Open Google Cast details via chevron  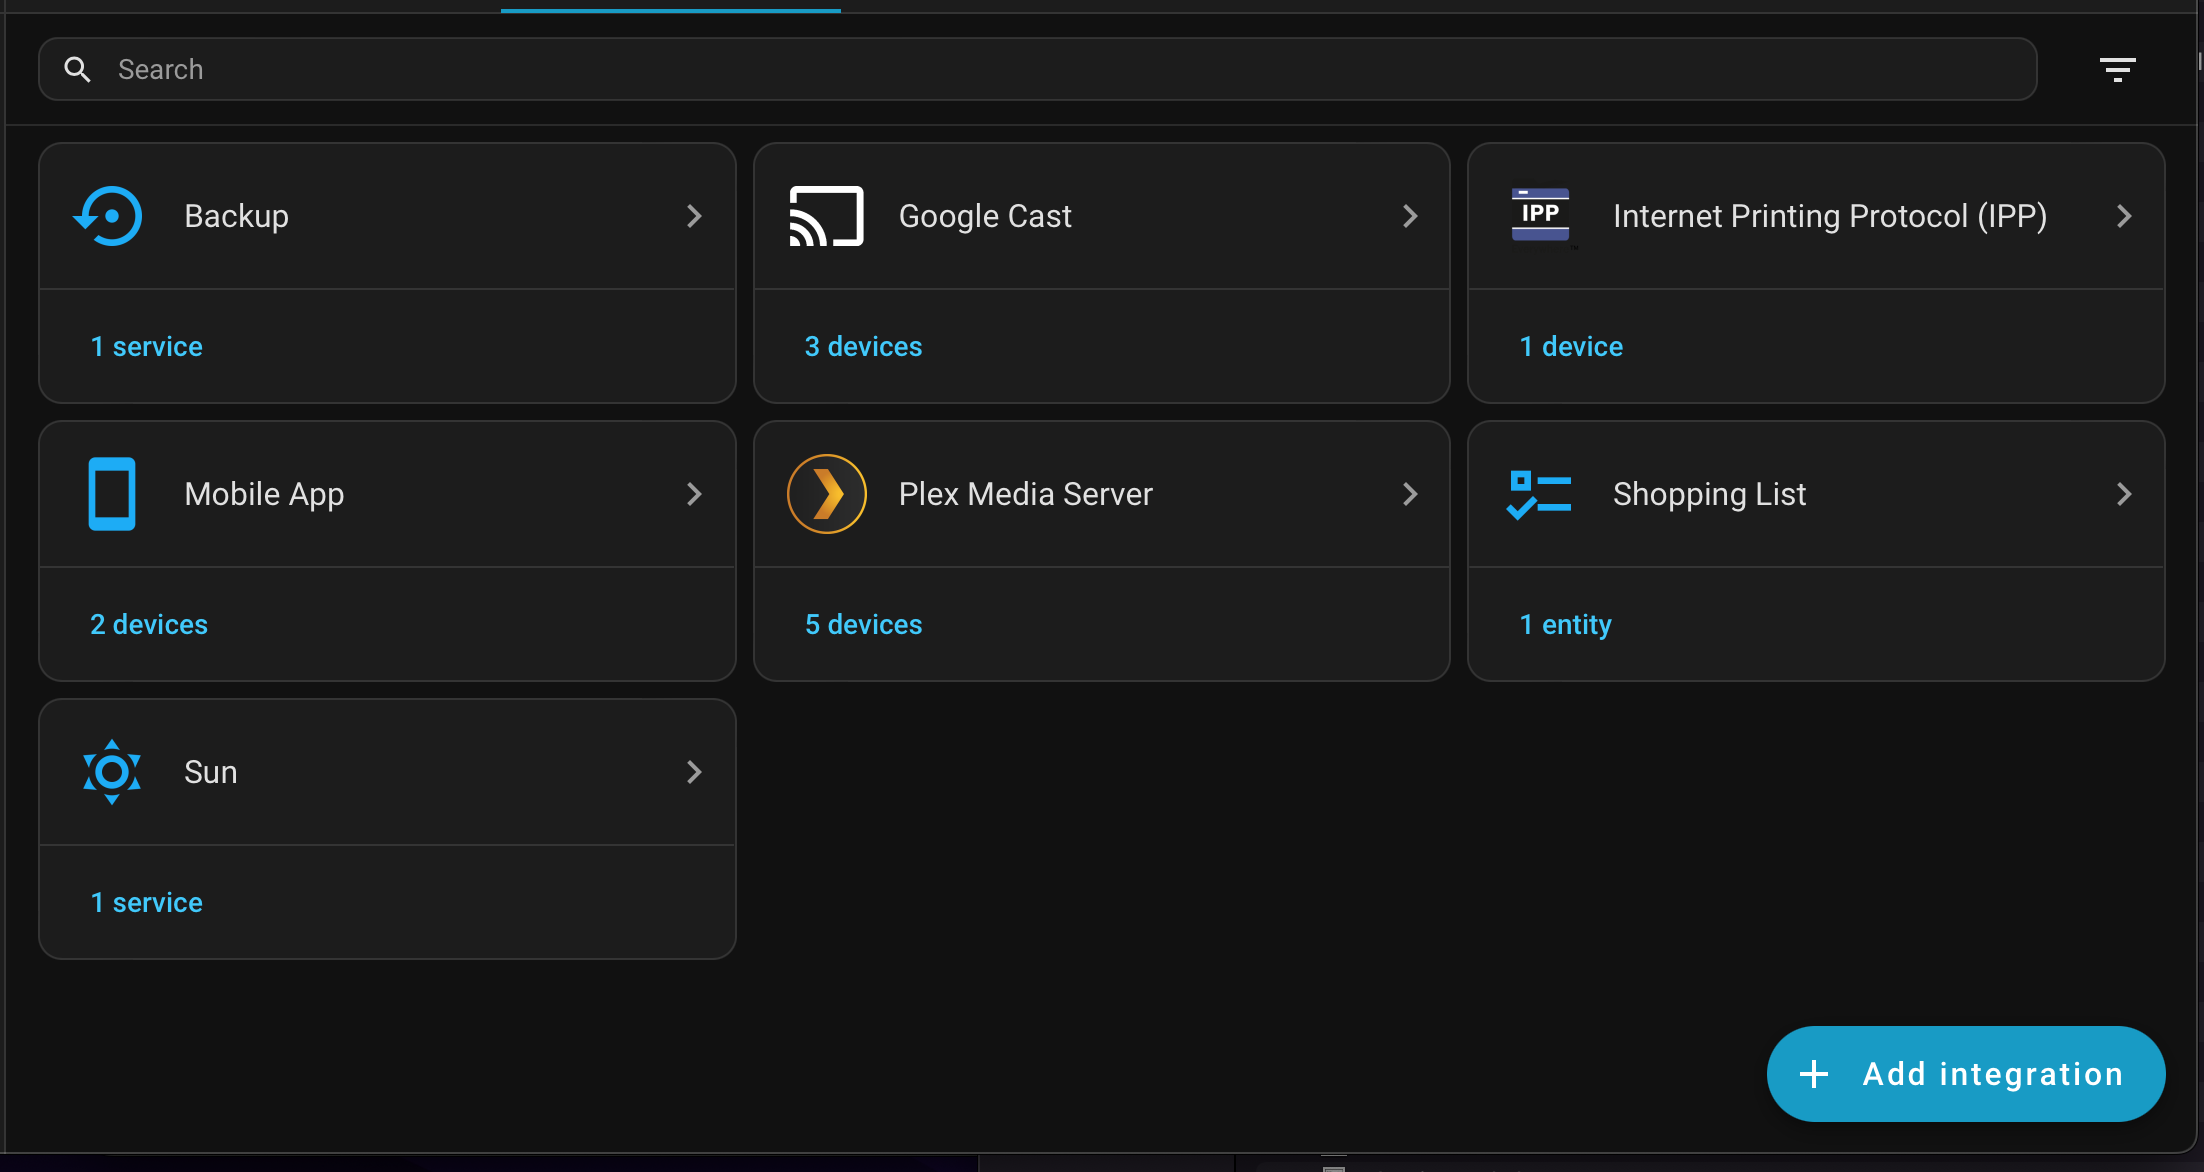[1410, 216]
